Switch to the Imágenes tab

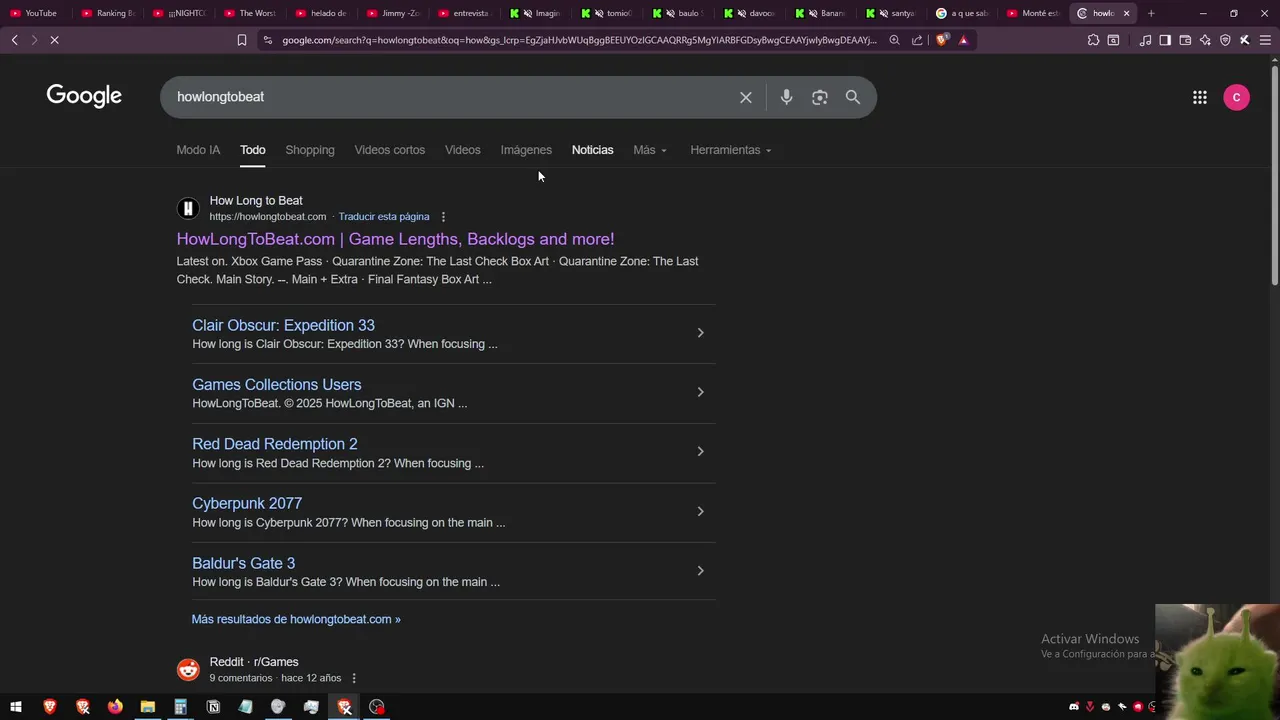[x=526, y=150]
